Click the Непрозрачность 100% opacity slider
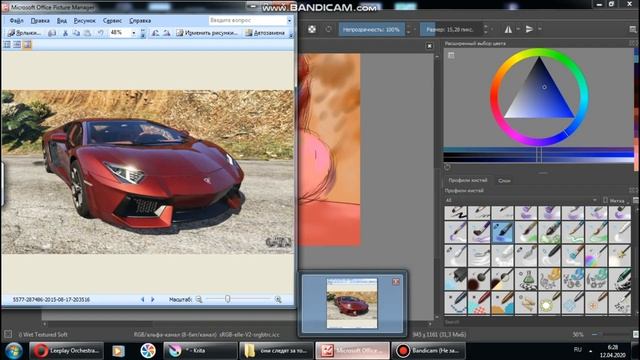The image size is (640, 360). coord(371,29)
